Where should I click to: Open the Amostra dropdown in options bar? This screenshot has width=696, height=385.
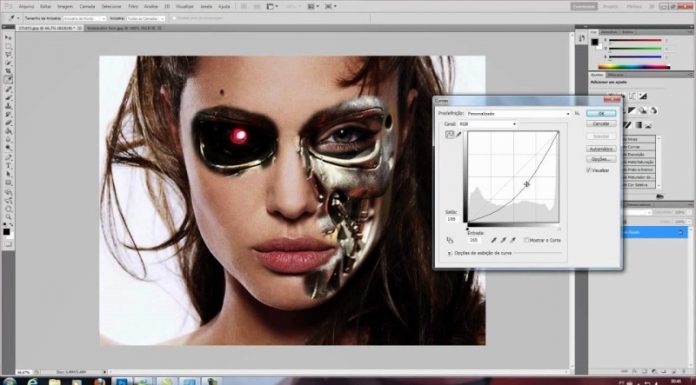click(145, 18)
